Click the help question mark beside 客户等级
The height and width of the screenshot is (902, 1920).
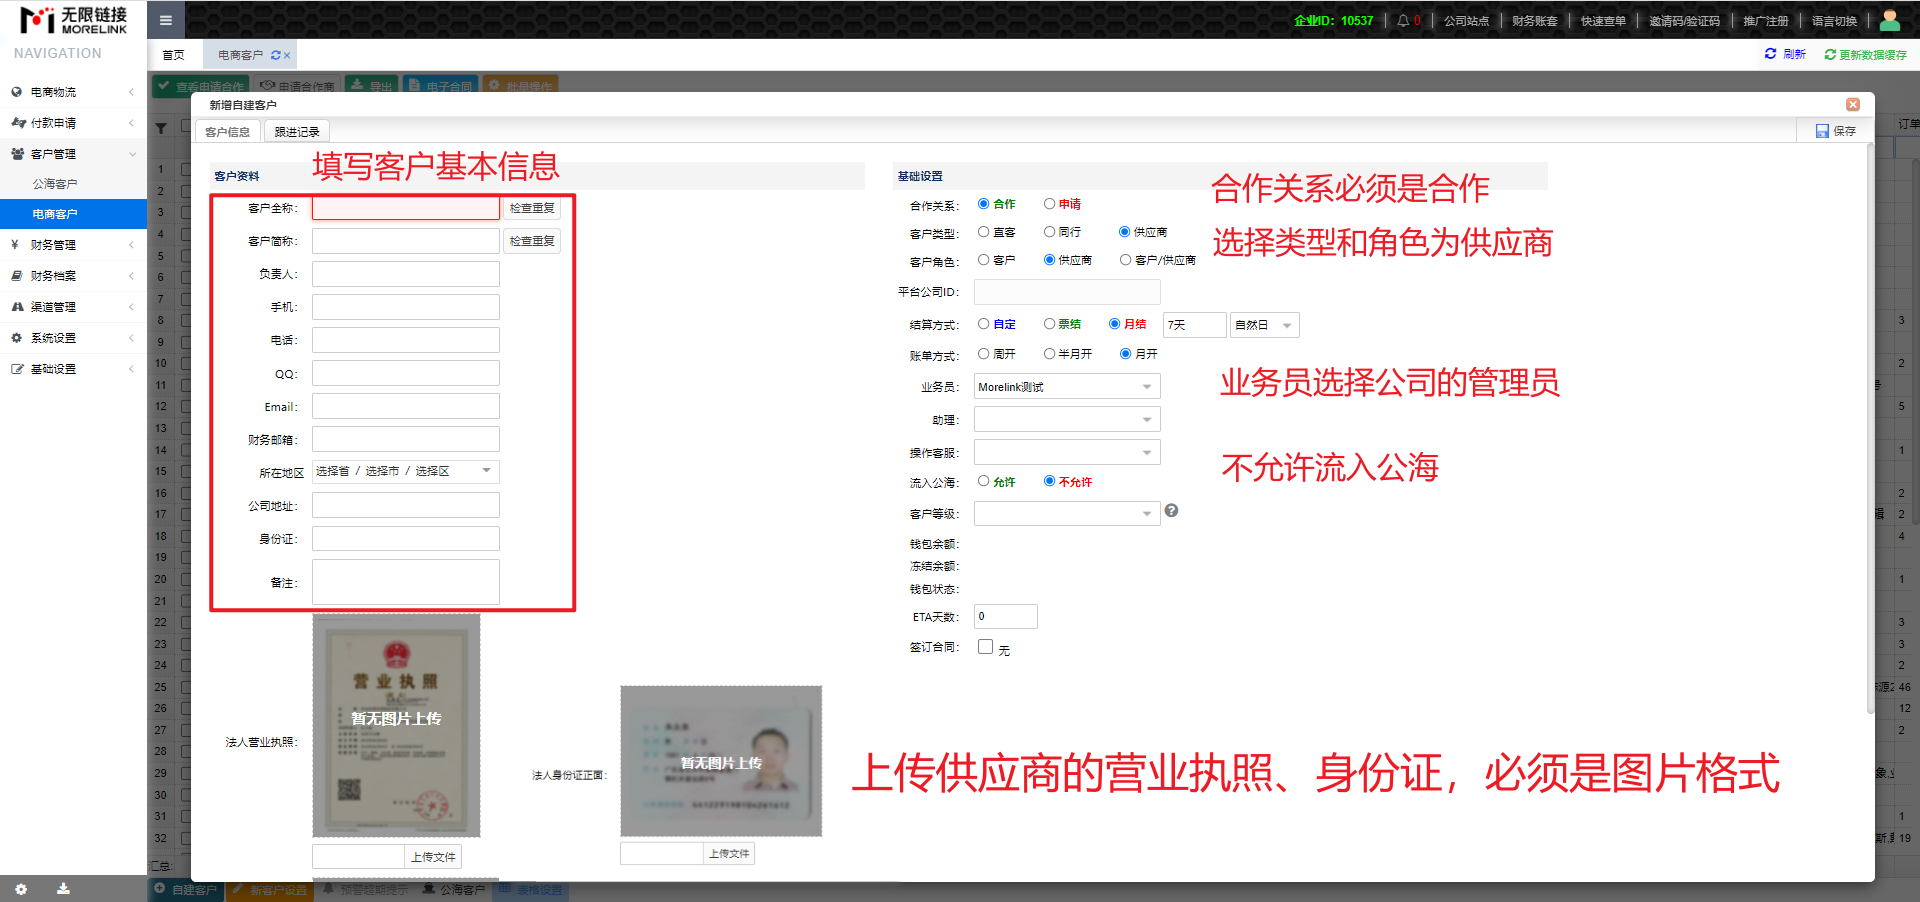[1171, 511]
